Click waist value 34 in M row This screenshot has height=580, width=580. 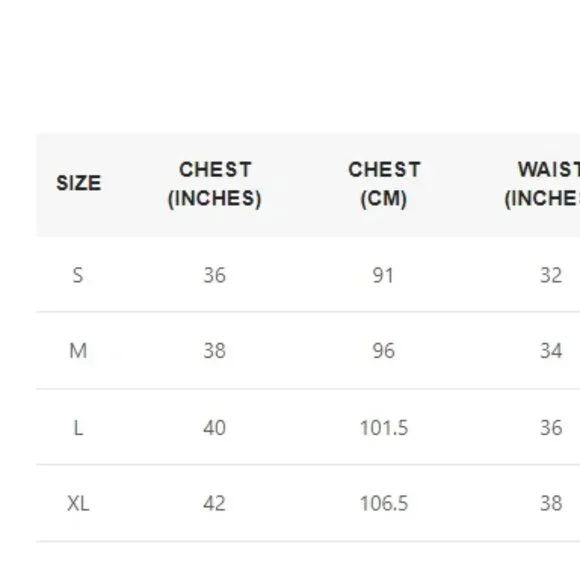click(x=551, y=351)
